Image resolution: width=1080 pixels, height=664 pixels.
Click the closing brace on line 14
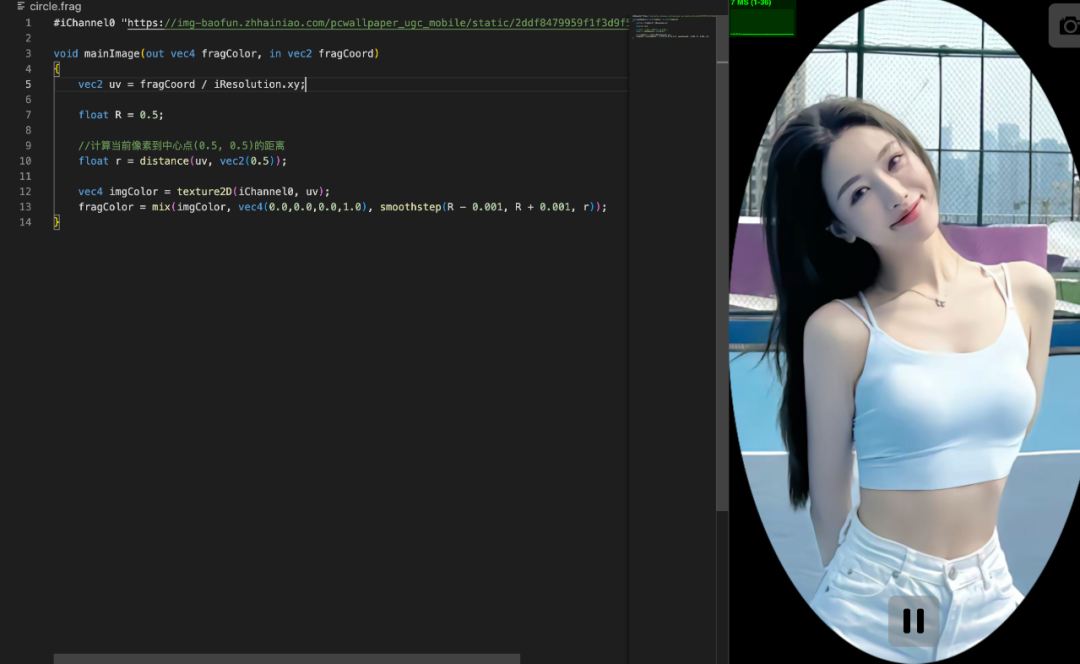coord(57,222)
